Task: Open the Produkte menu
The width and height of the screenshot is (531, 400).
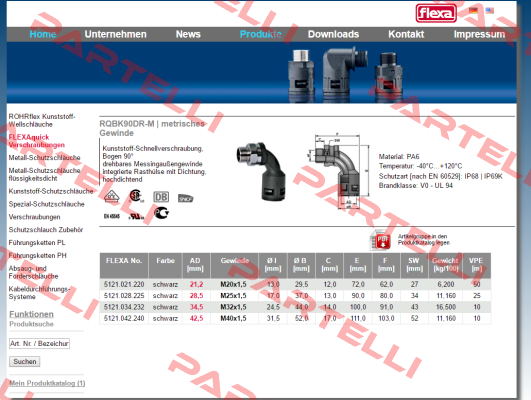Action: pyautogui.click(x=260, y=34)
